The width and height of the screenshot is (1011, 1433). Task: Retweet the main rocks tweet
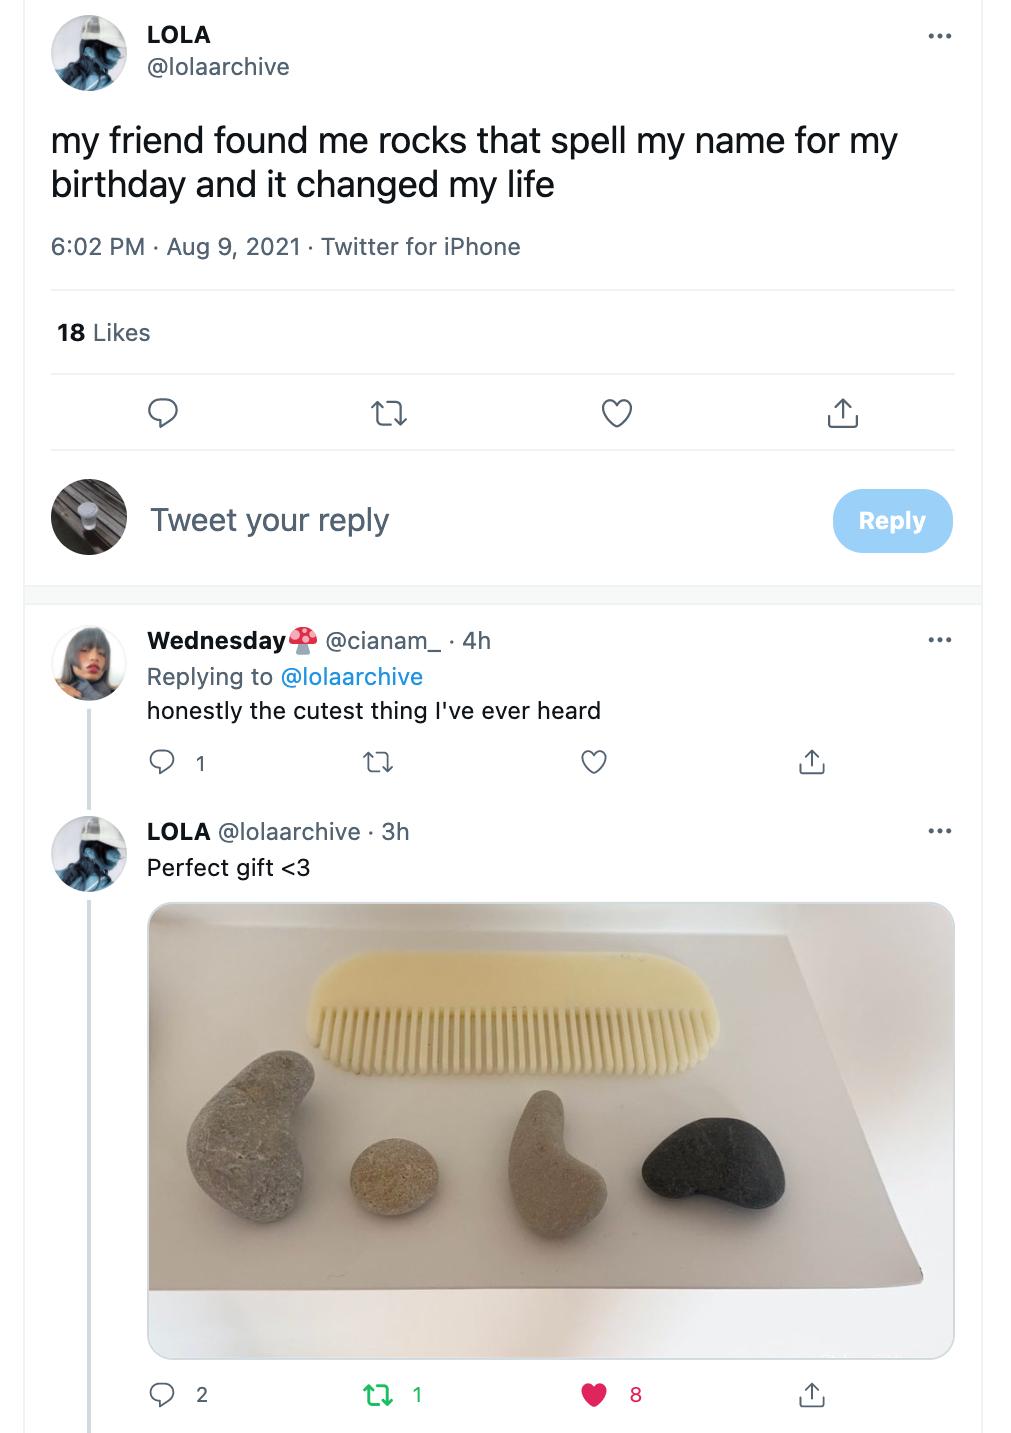pos(389,412)
